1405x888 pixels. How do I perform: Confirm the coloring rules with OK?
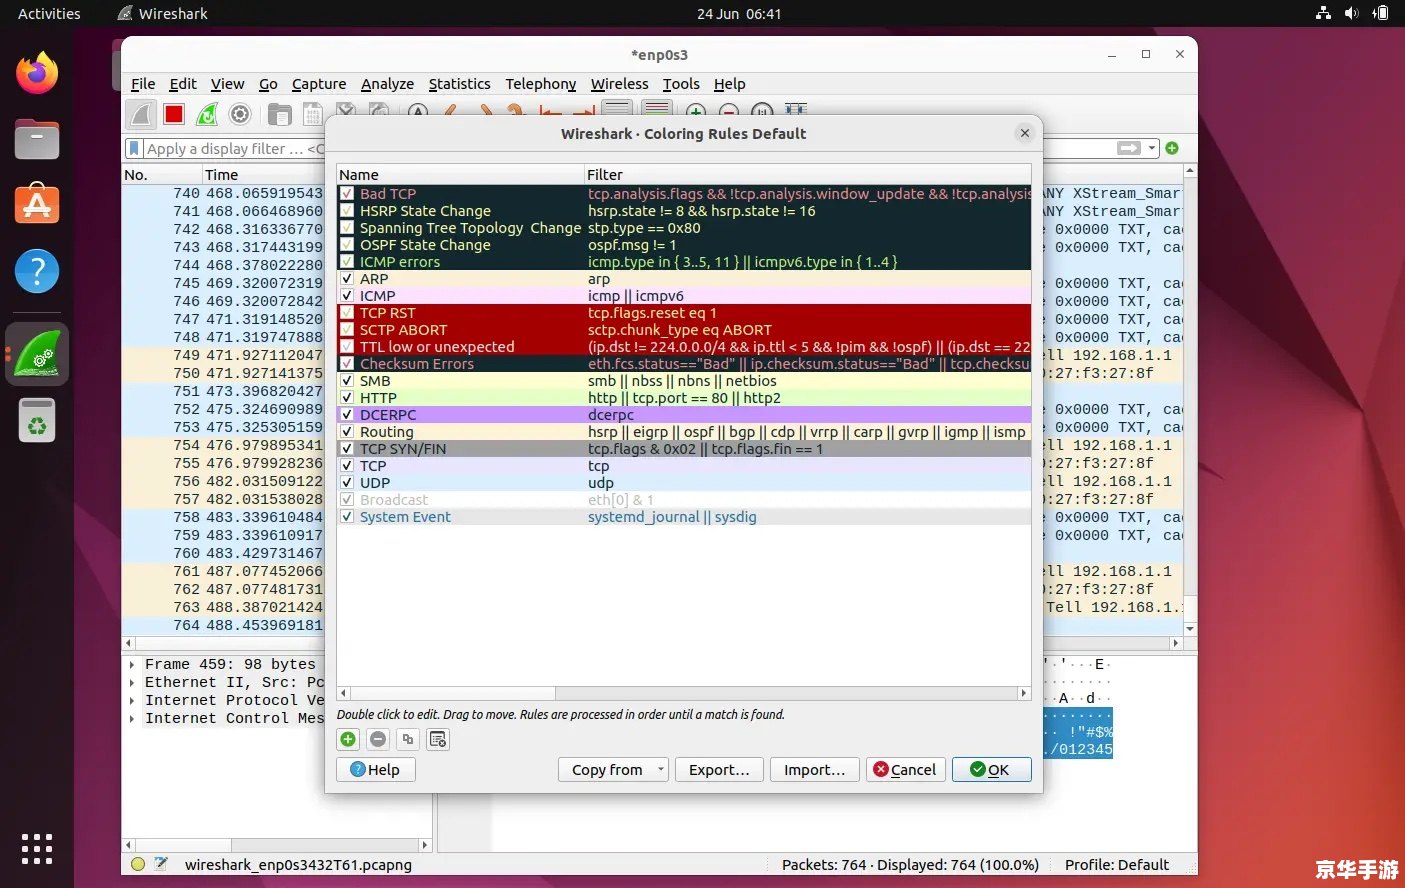pyautogui.click(x=991, y=769)
